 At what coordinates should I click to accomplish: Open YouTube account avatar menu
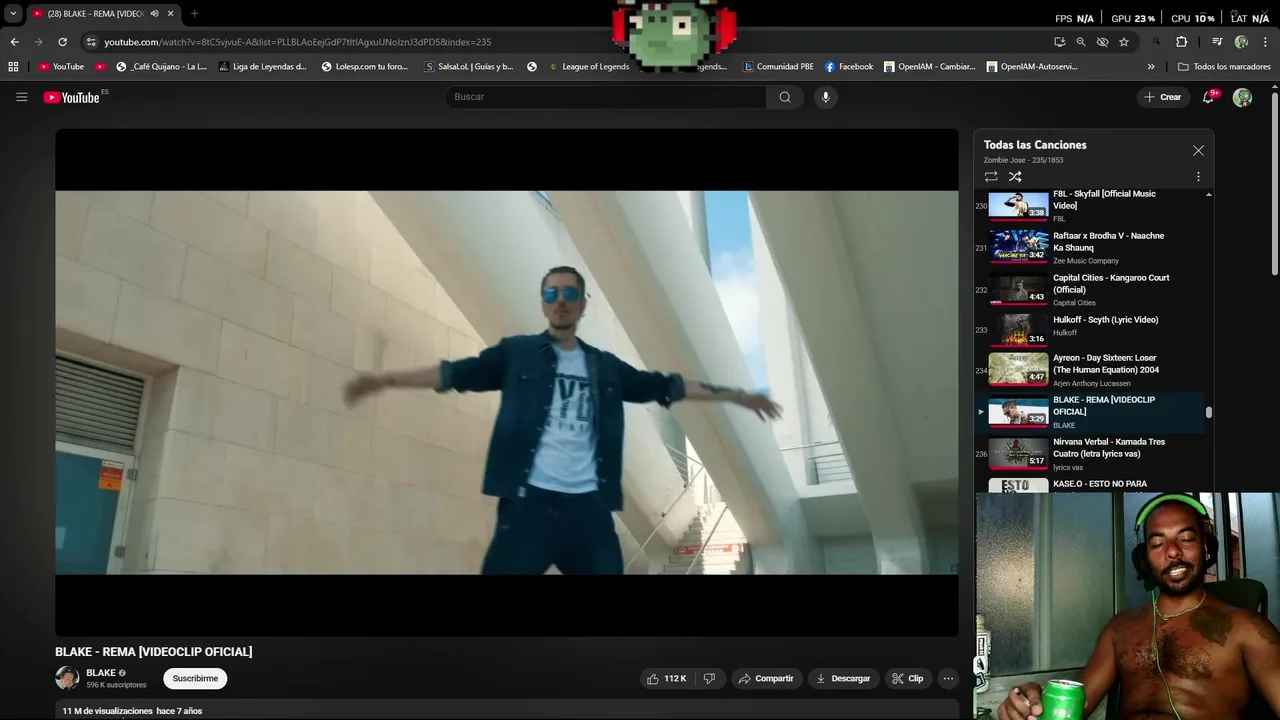click(1242, 97)
